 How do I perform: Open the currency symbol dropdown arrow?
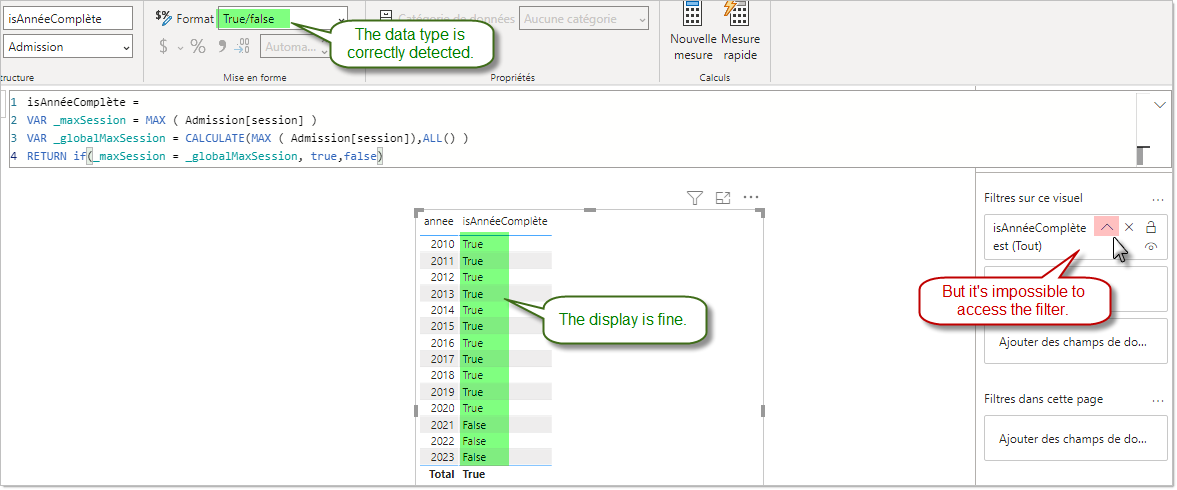click(180, 47)
